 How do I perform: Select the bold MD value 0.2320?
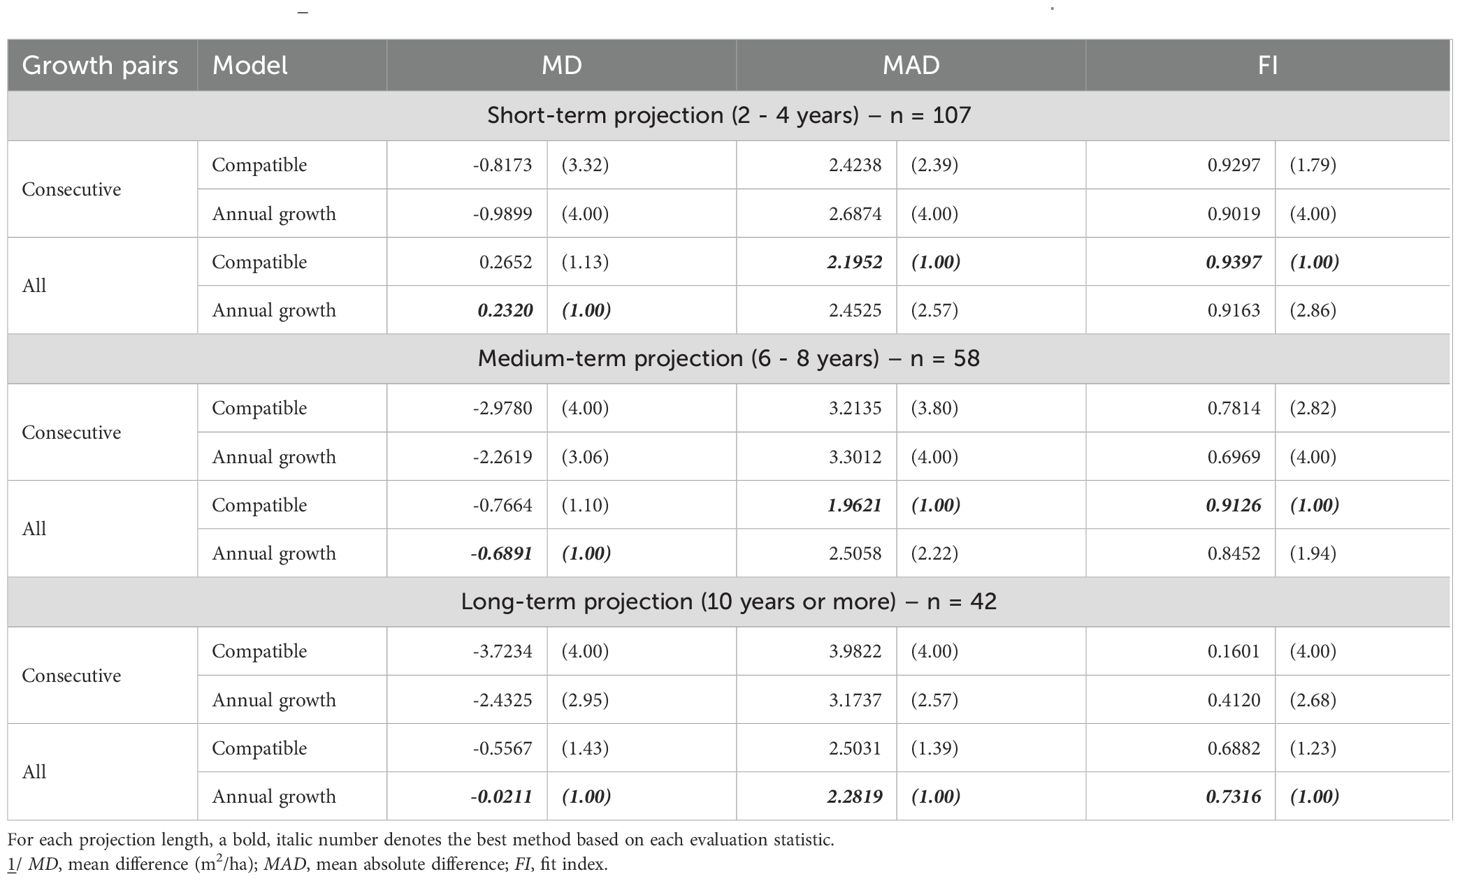tap(505, 310)
